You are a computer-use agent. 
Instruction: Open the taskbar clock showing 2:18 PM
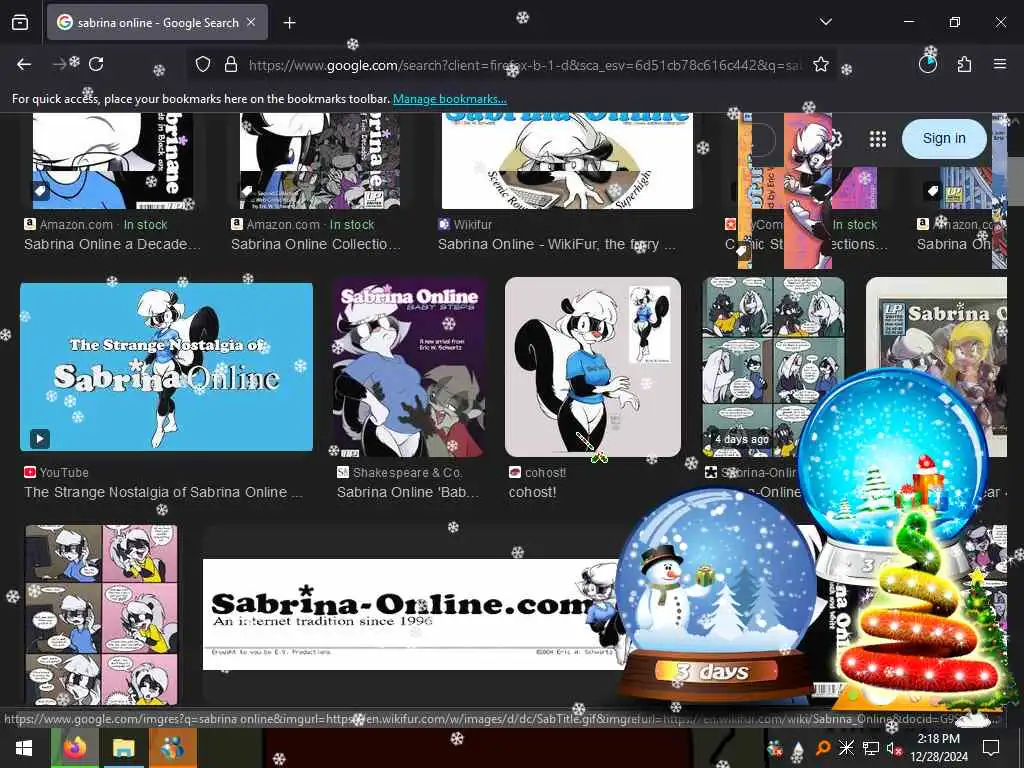pos(938,748)
